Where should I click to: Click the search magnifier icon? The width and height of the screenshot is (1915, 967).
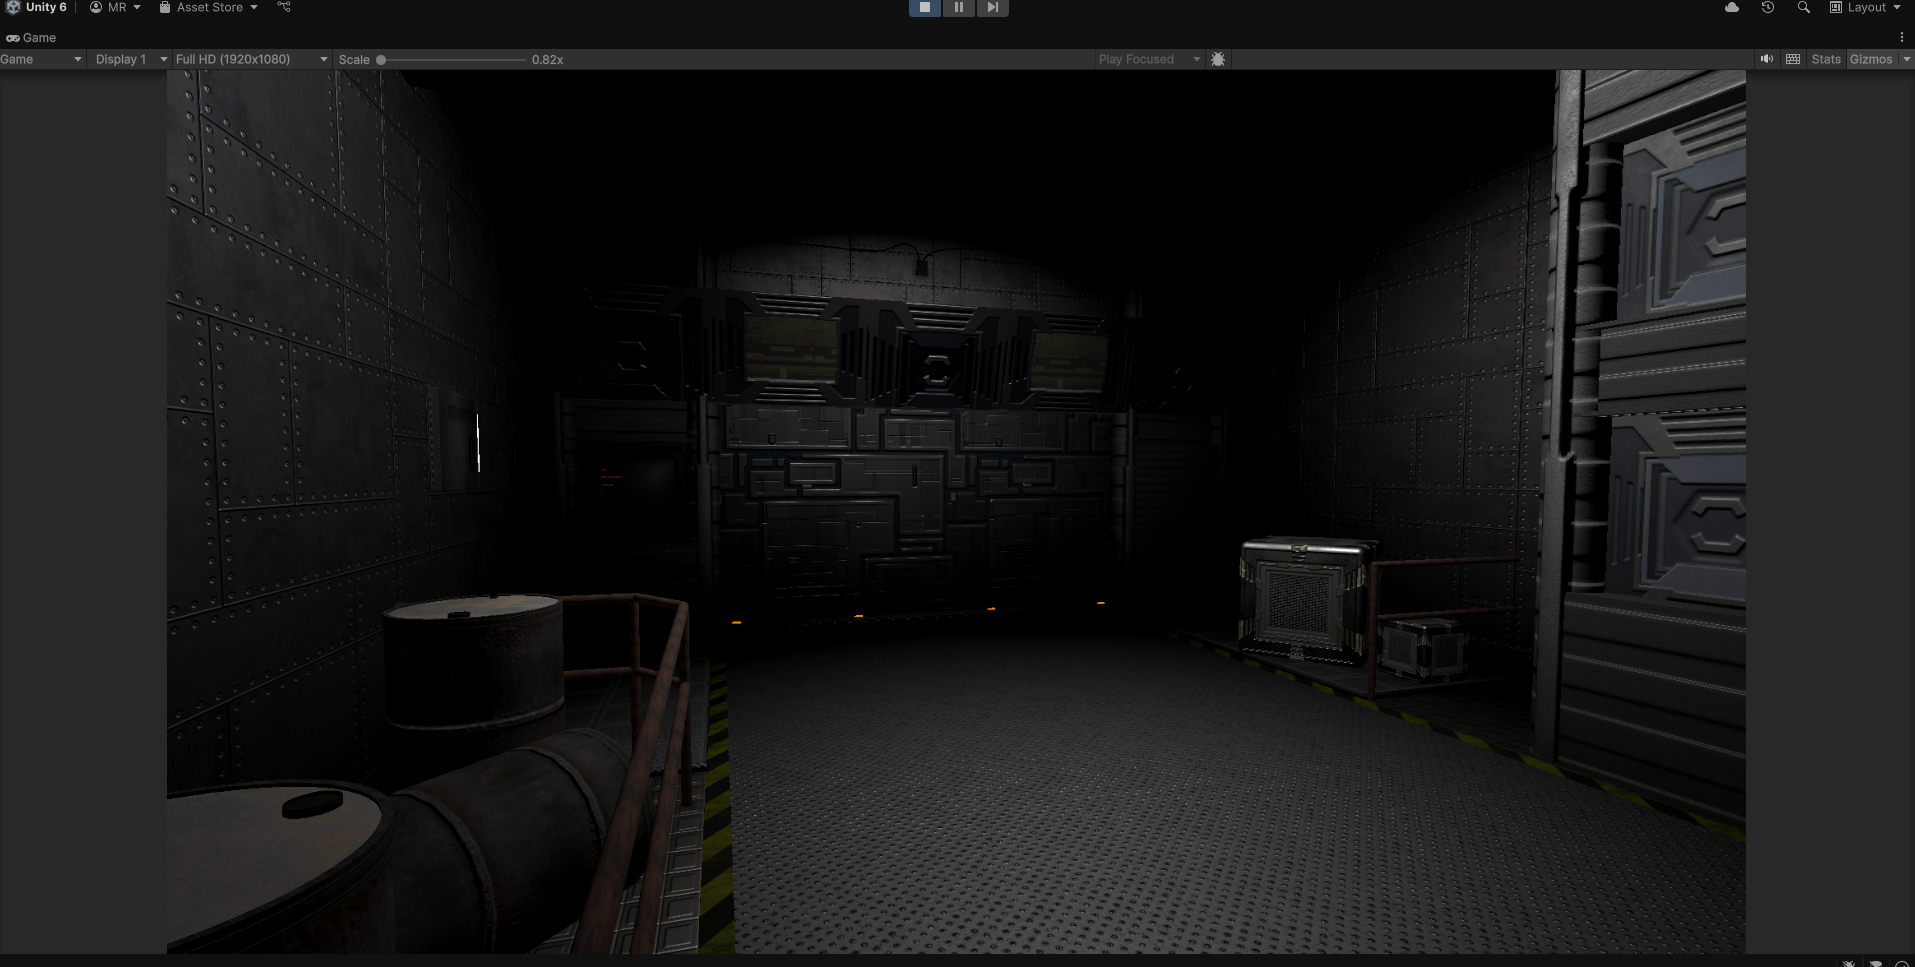tap(1803, 7)
